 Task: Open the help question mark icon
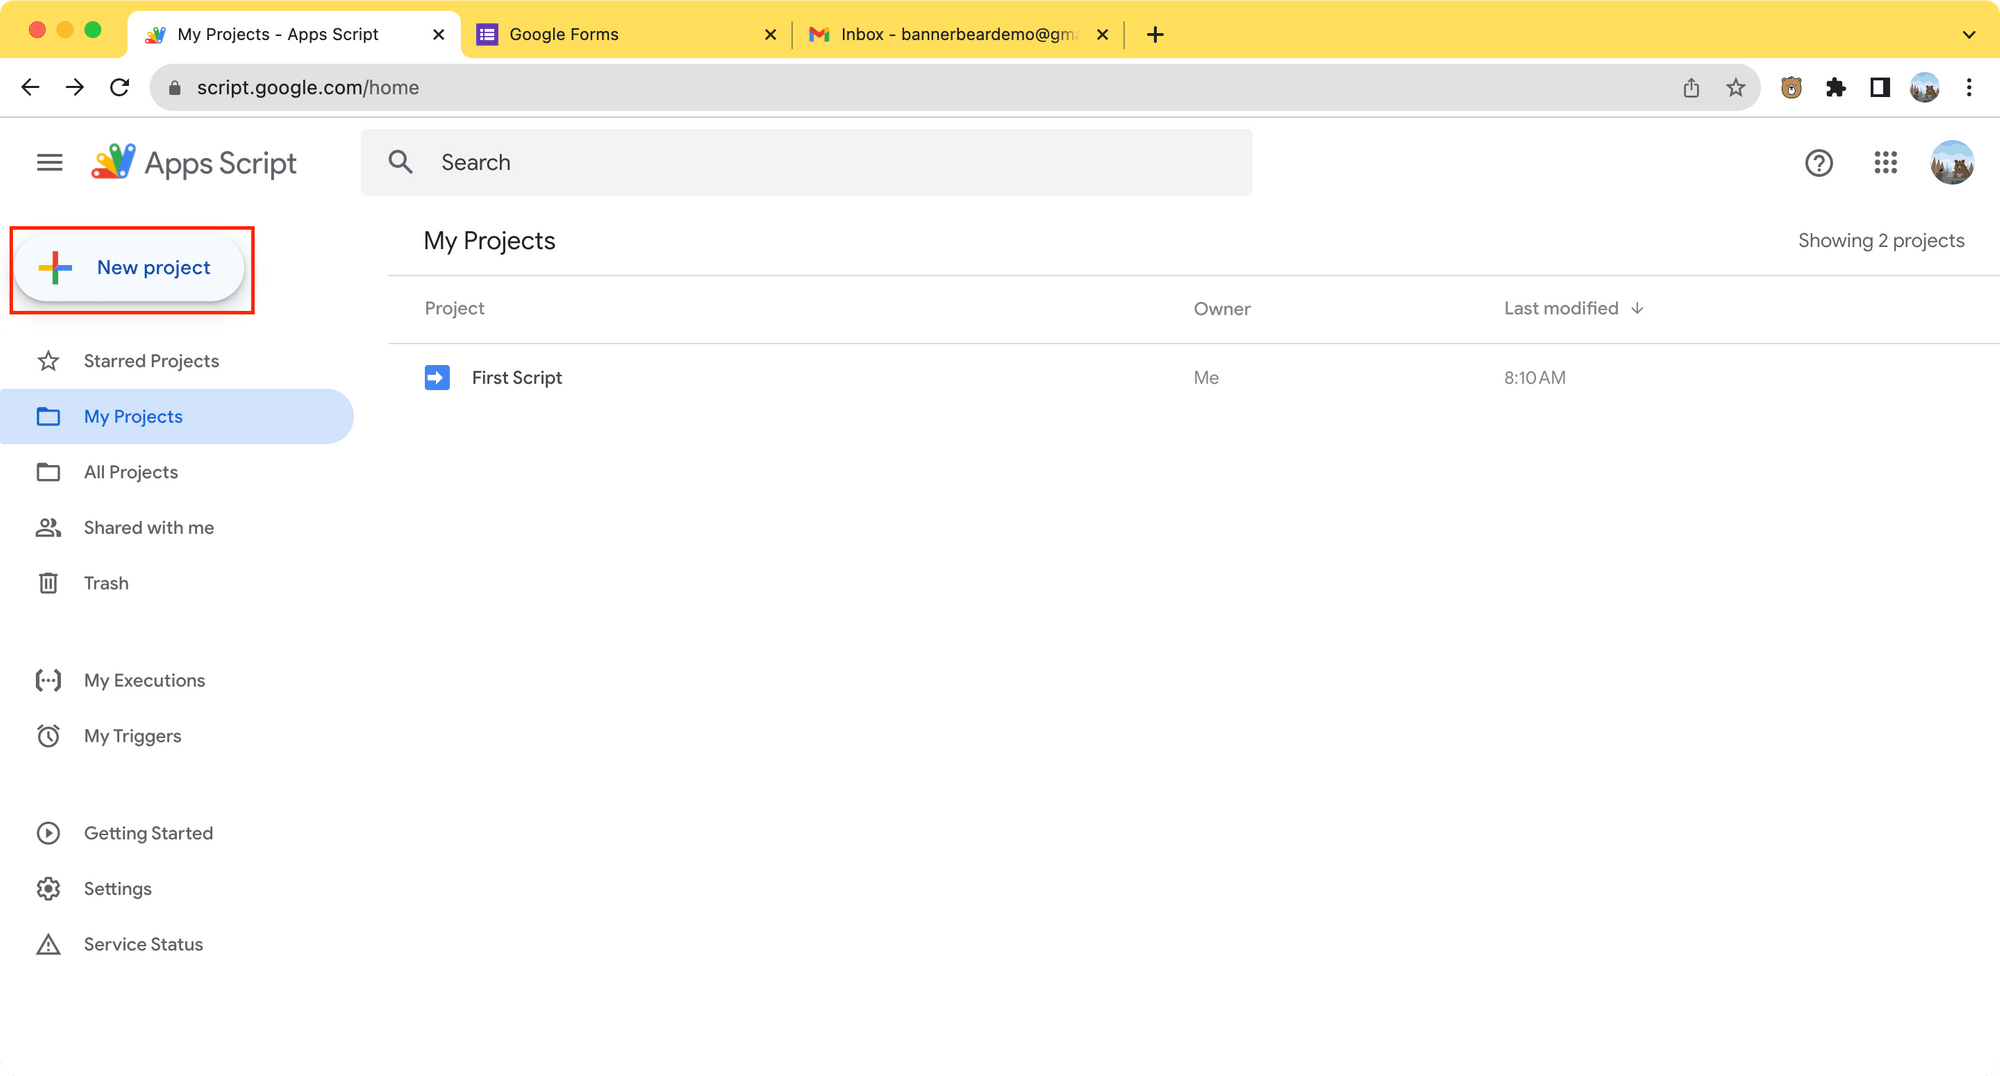click(1819, 162)
